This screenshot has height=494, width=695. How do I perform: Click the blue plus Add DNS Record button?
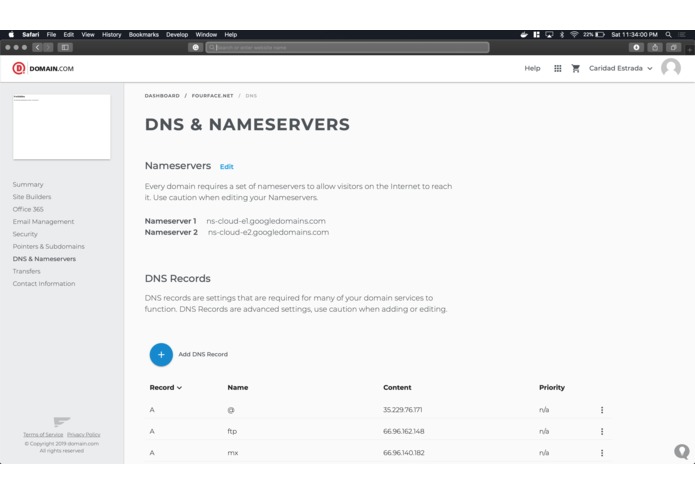click(x=161, y=354)
